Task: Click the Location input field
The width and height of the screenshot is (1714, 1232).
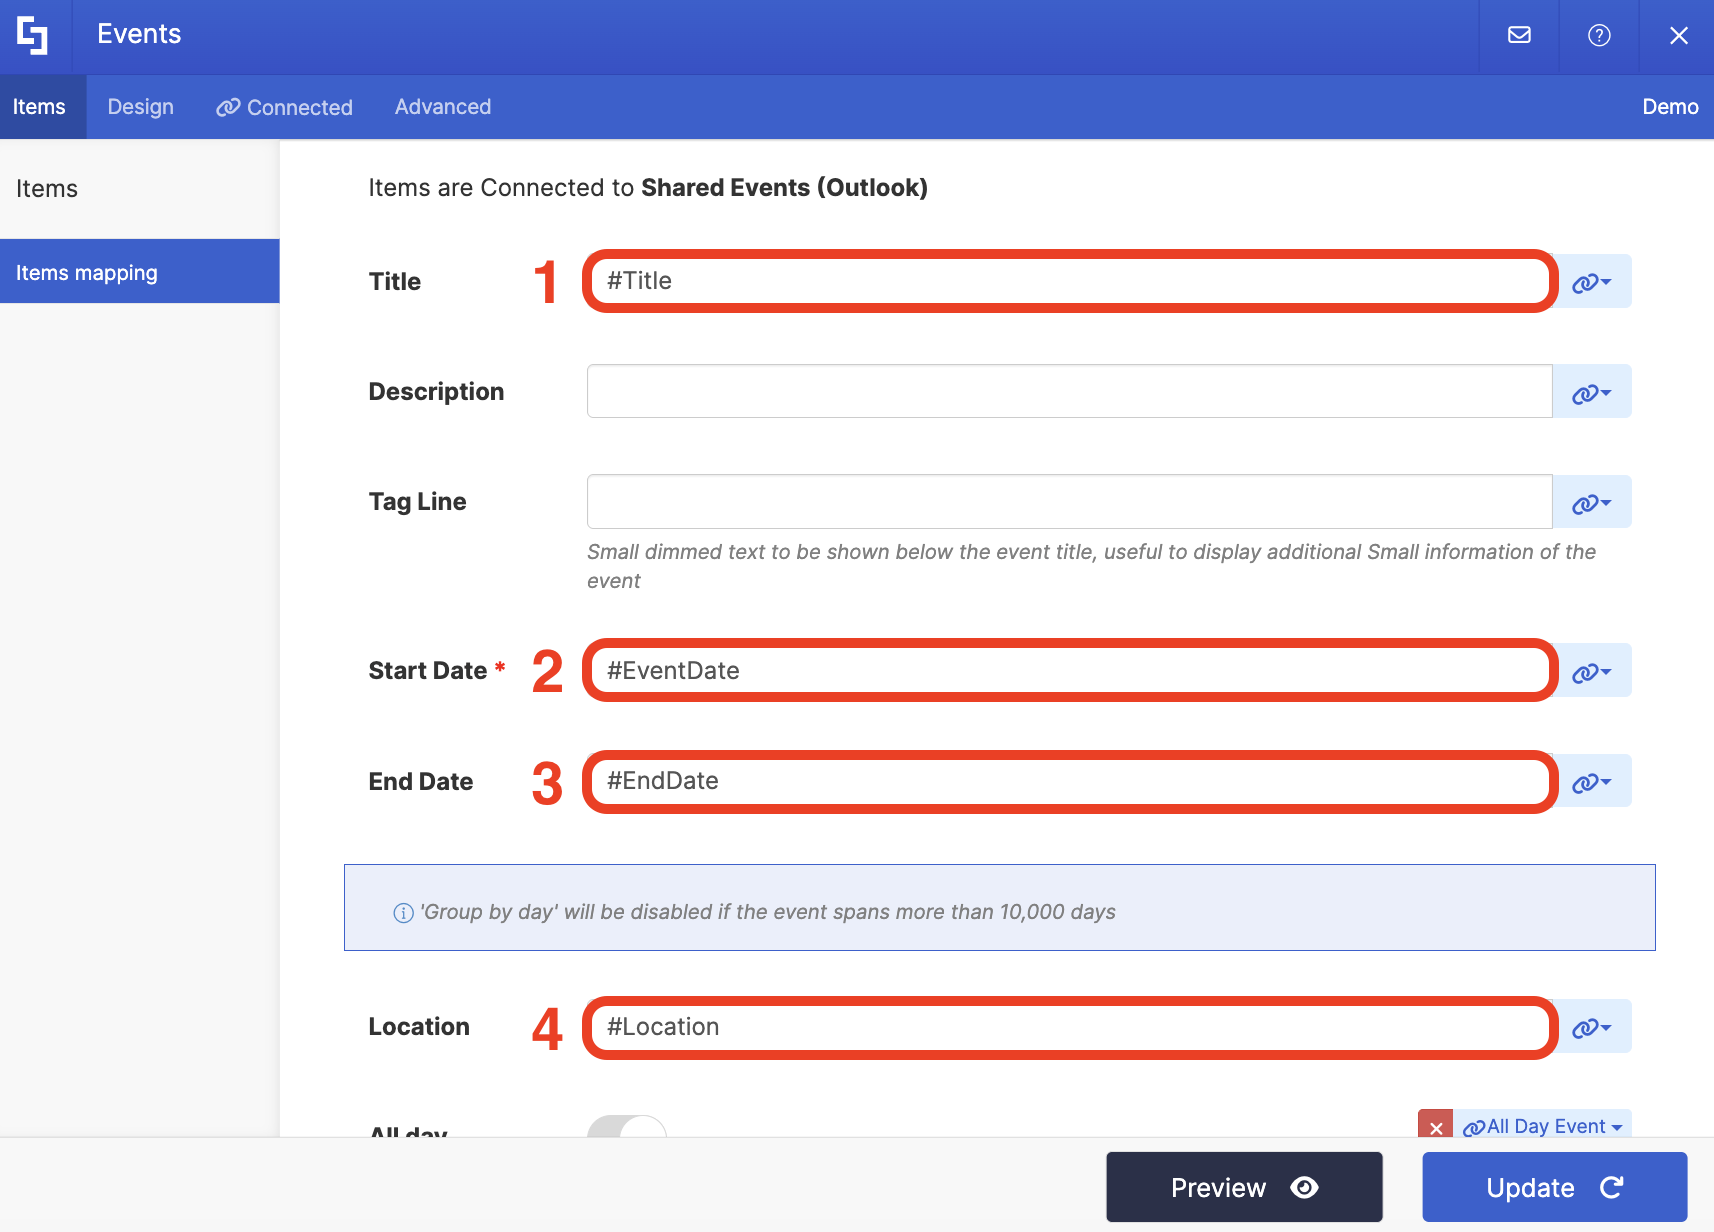Action: (x=1069, y=1027)
